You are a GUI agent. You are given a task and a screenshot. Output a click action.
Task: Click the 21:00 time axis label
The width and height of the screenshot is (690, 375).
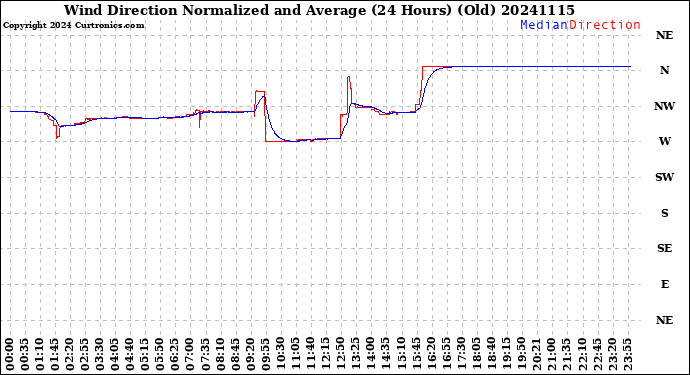551,355
